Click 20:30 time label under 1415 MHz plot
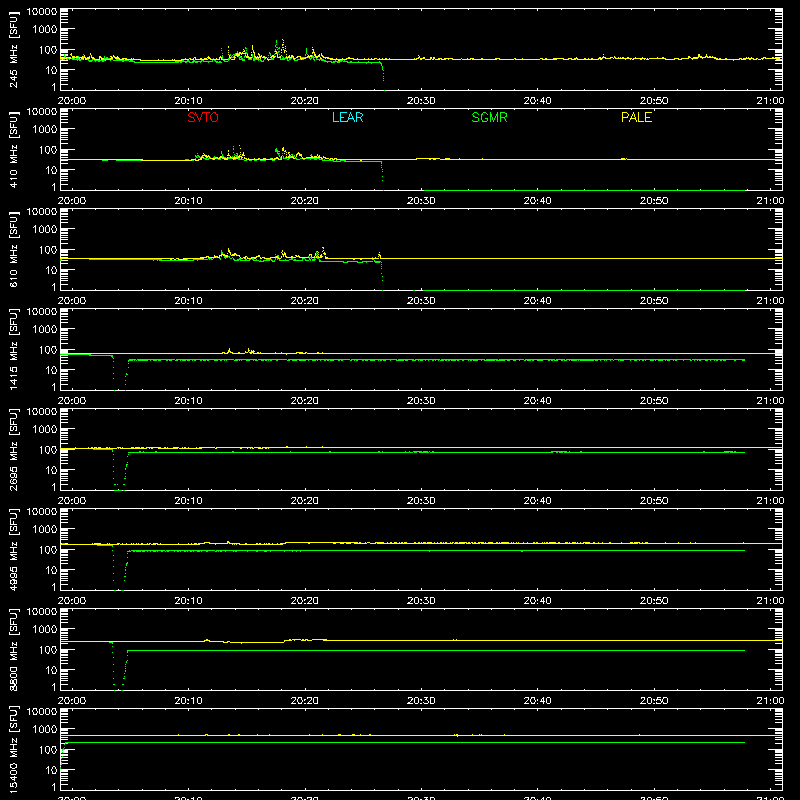Viewport: 800px width, 800px height. (421, 401)
